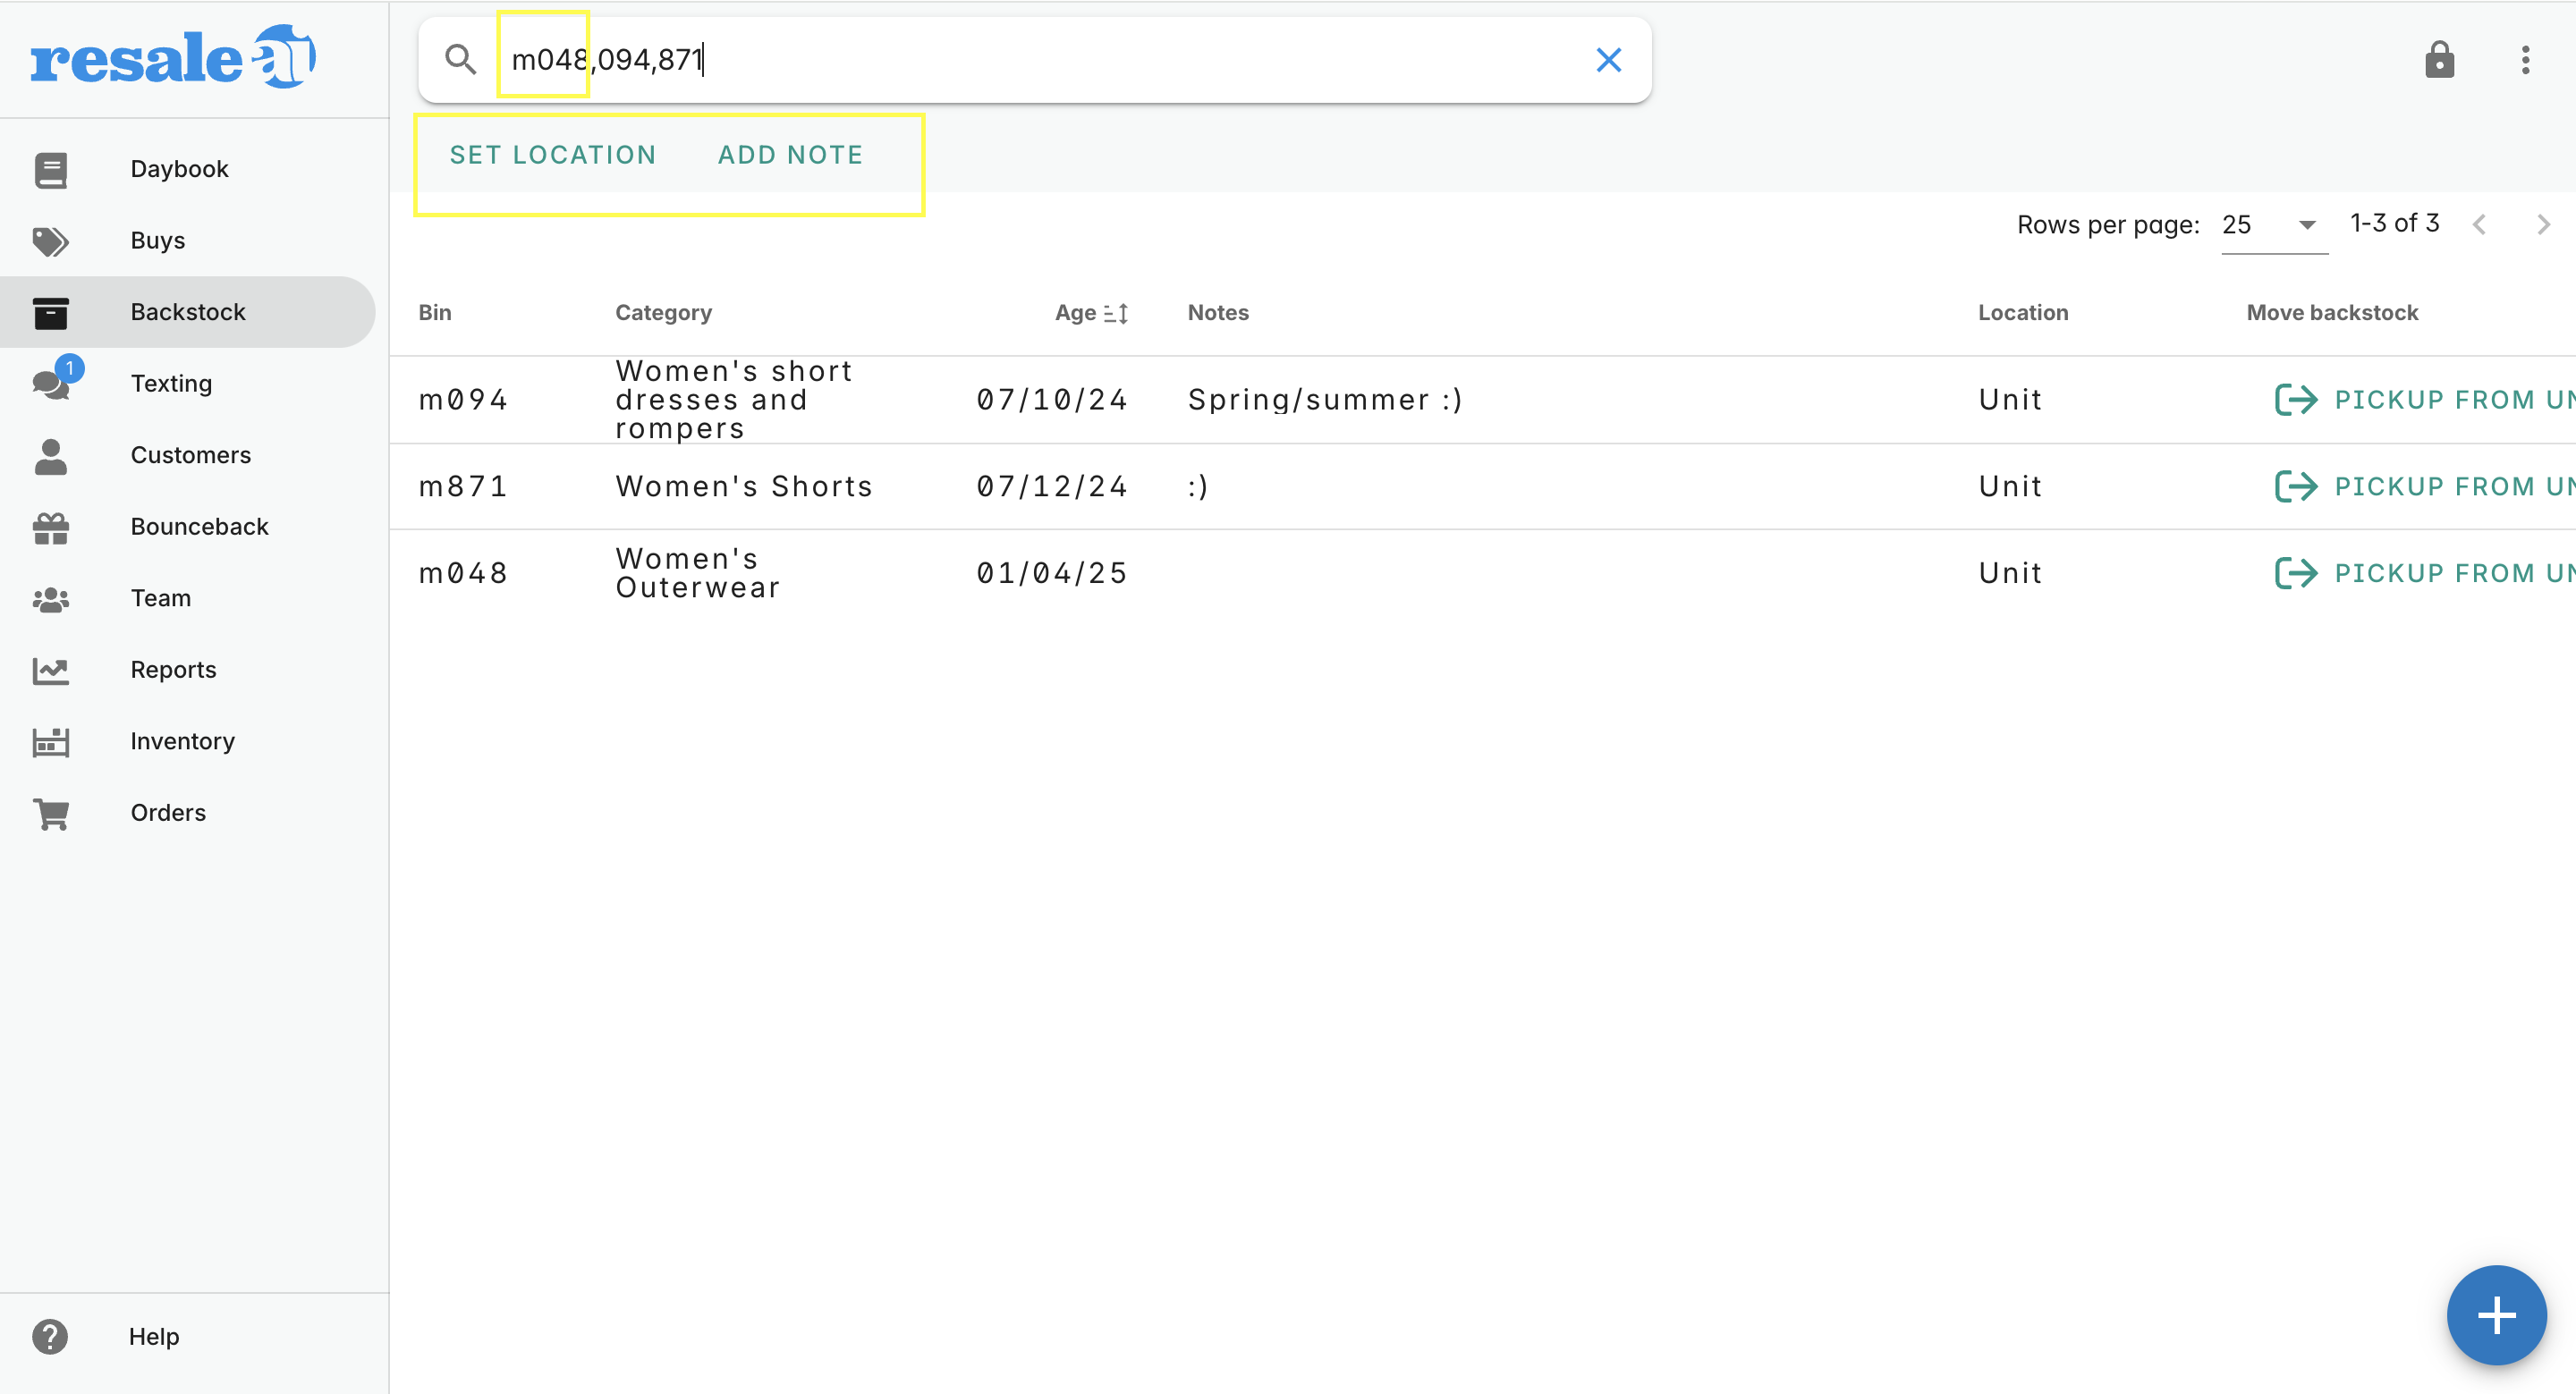Open the Daybook menu item
Viewport: 2576px width, 1394px height.
(x=180, y=169)
